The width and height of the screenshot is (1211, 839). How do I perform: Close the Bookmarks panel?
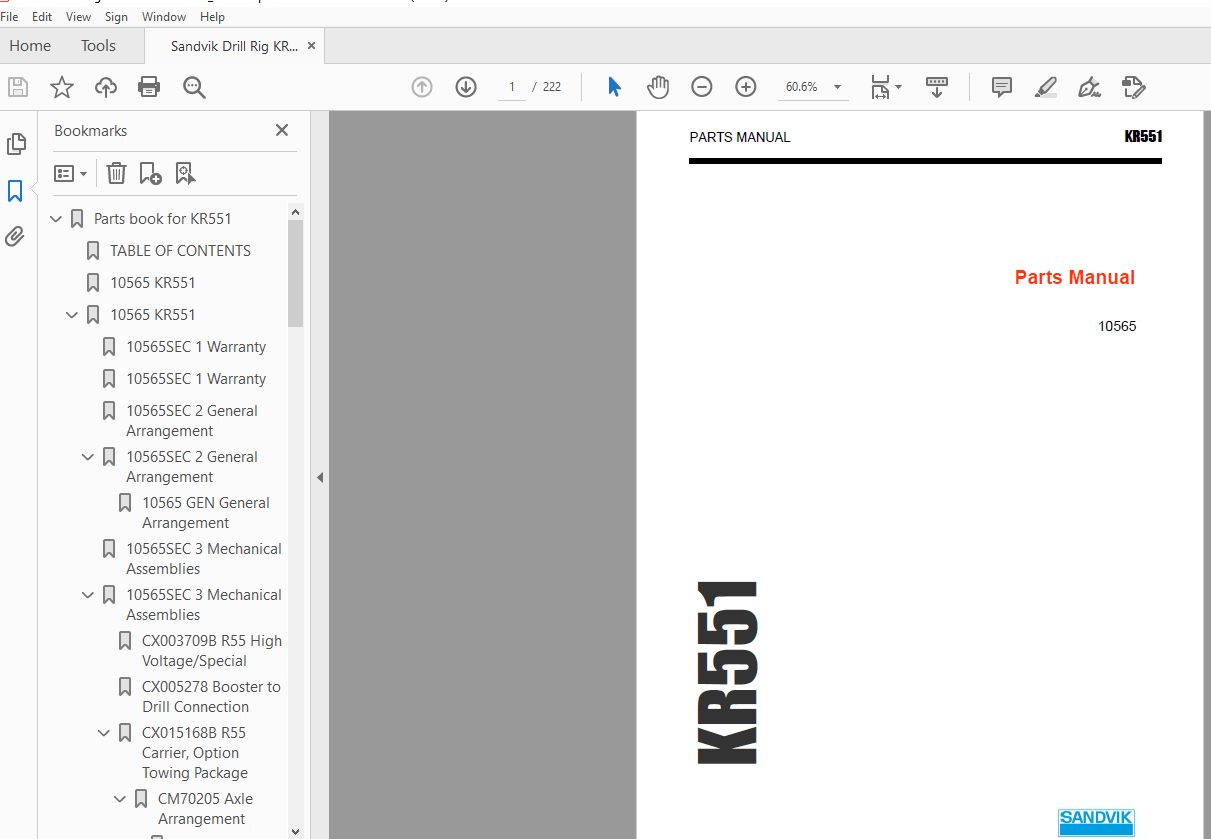click(282, 130)
